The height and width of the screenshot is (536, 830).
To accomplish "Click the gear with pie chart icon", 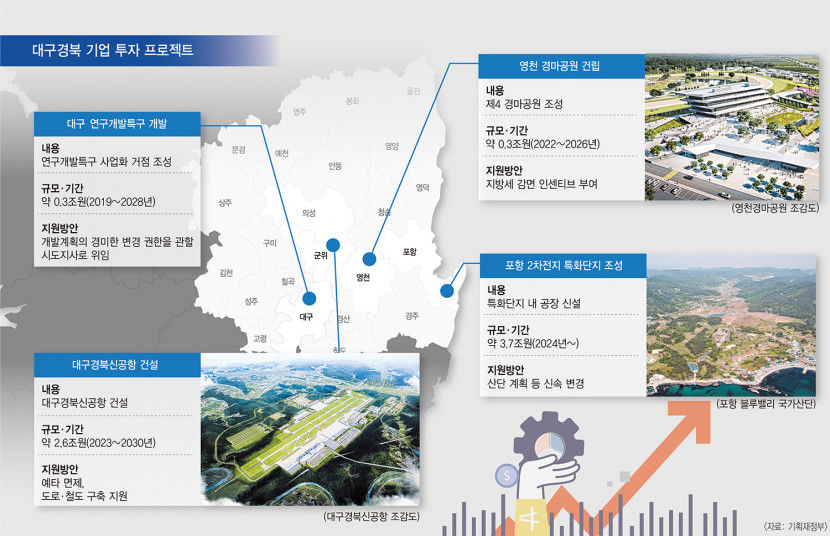I will (x=552, y=442).
